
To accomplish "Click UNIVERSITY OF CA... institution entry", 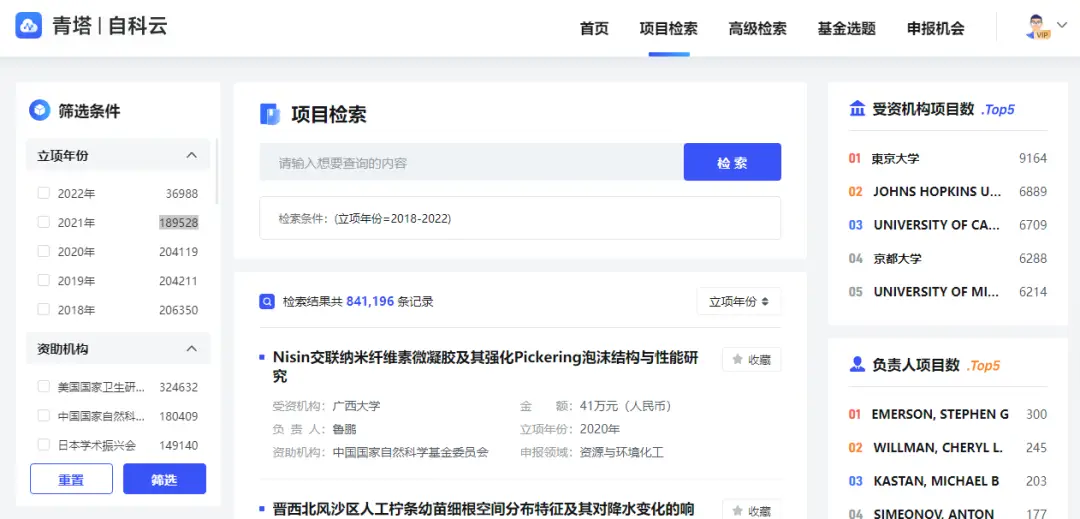I will click(937, 225).
